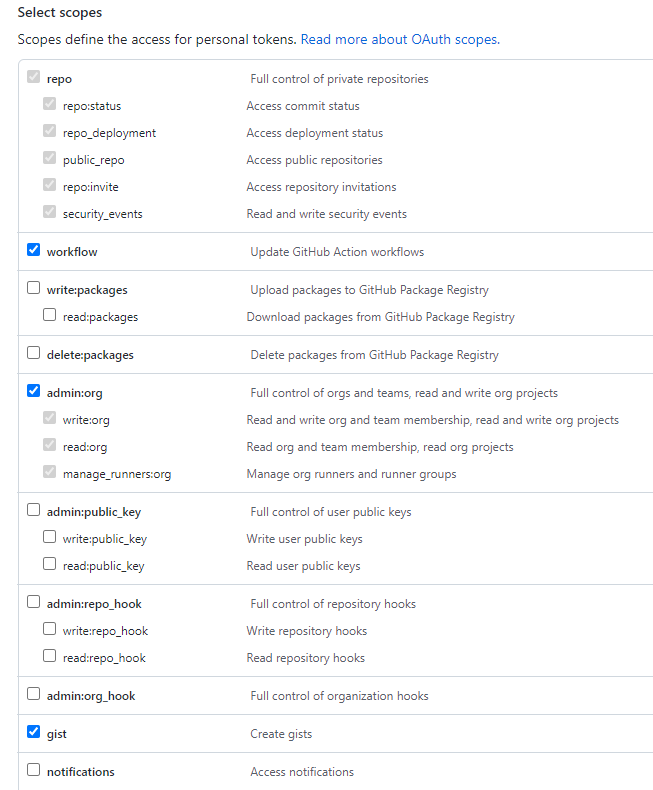The height and width of the screenshot is (790, 653).
Task: Check the admin:repo_hook scope checkbox
Action: pyautogui.click(x=33, y=602)
